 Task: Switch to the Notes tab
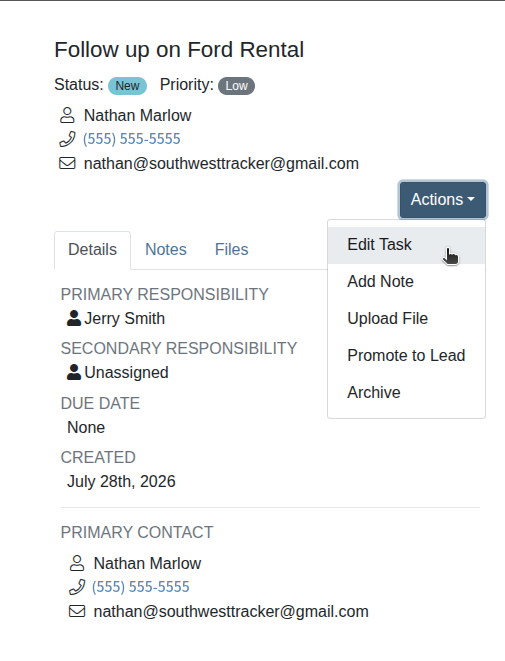pos(166,250)
